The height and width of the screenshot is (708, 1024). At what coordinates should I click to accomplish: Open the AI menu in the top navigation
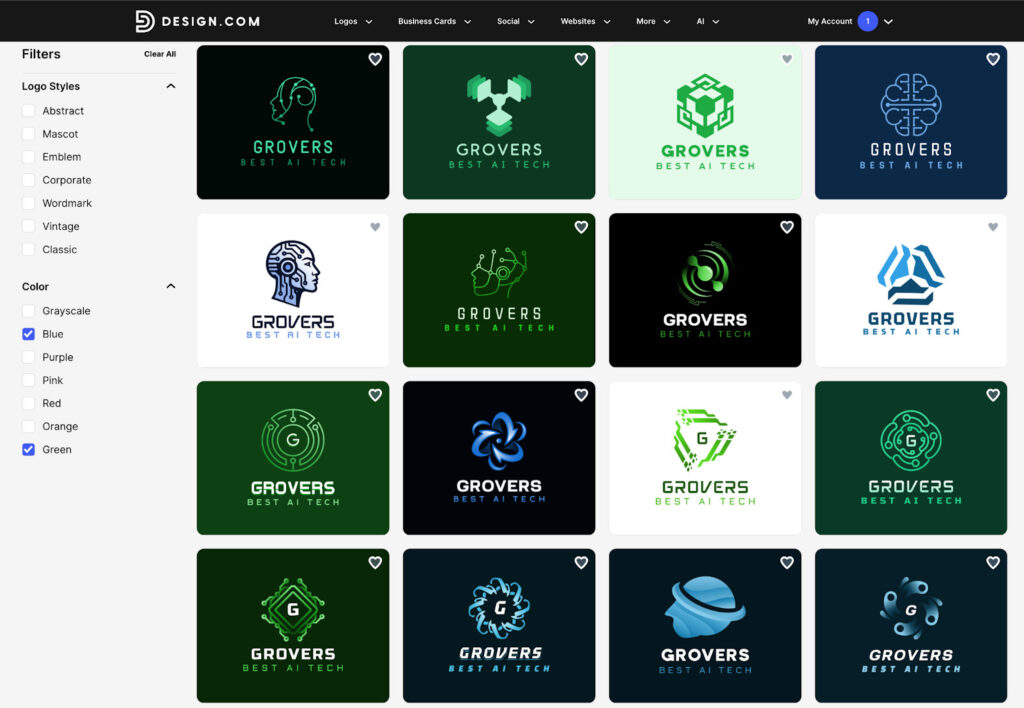coord(708,20)
